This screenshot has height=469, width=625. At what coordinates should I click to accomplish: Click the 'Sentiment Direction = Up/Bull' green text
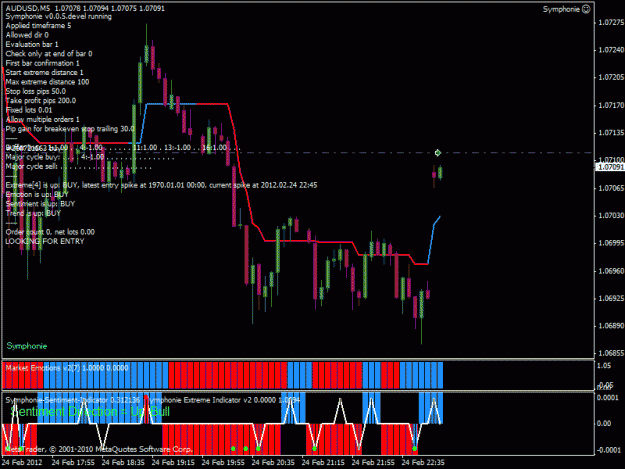tap(90, 412)
